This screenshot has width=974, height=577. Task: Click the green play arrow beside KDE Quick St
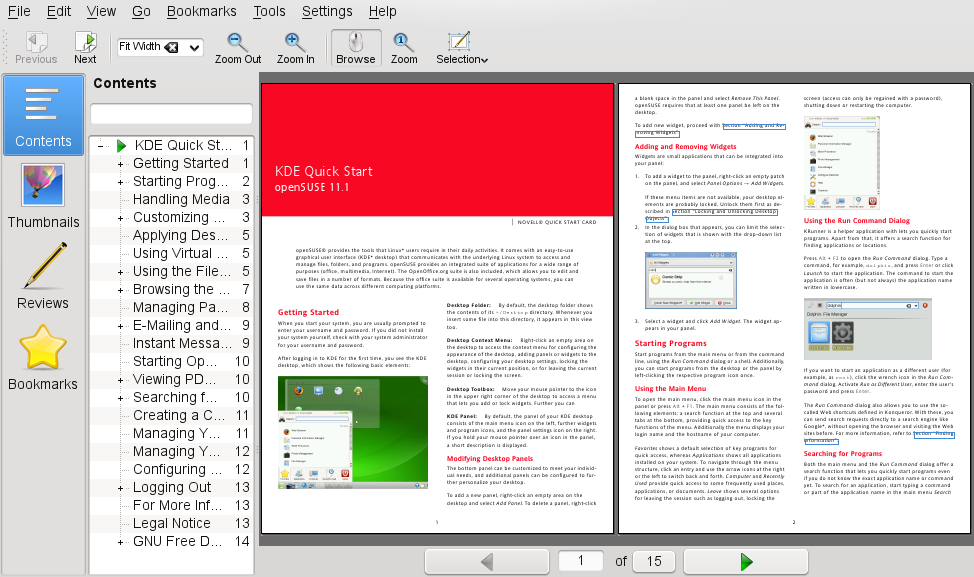(x=122, y=146)
